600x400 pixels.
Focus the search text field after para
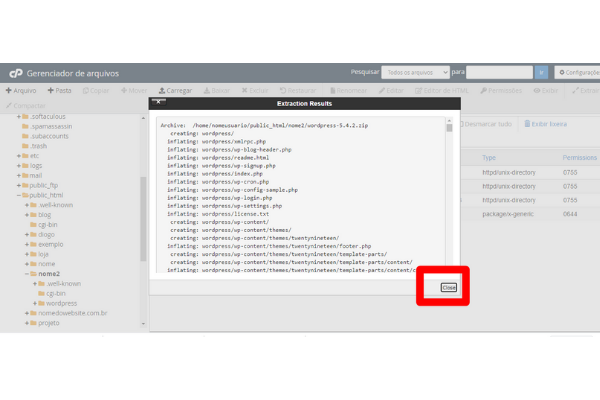pos(499,72)
